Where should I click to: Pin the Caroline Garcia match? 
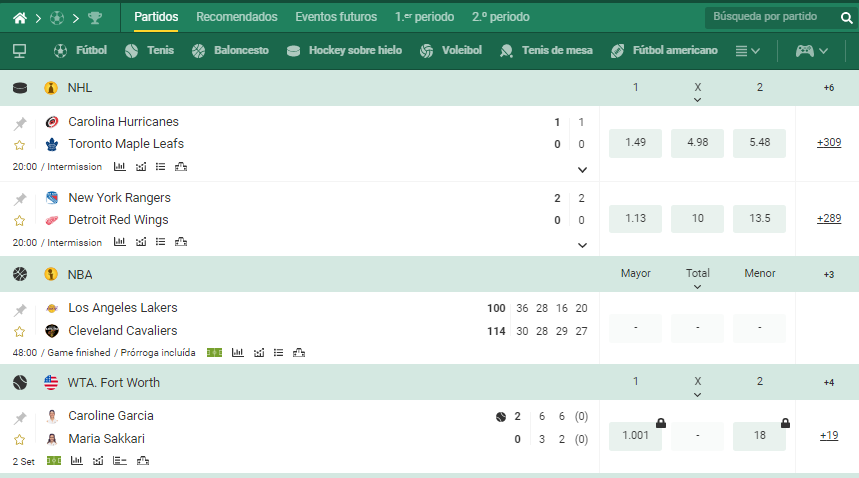(x=20, y=418)
